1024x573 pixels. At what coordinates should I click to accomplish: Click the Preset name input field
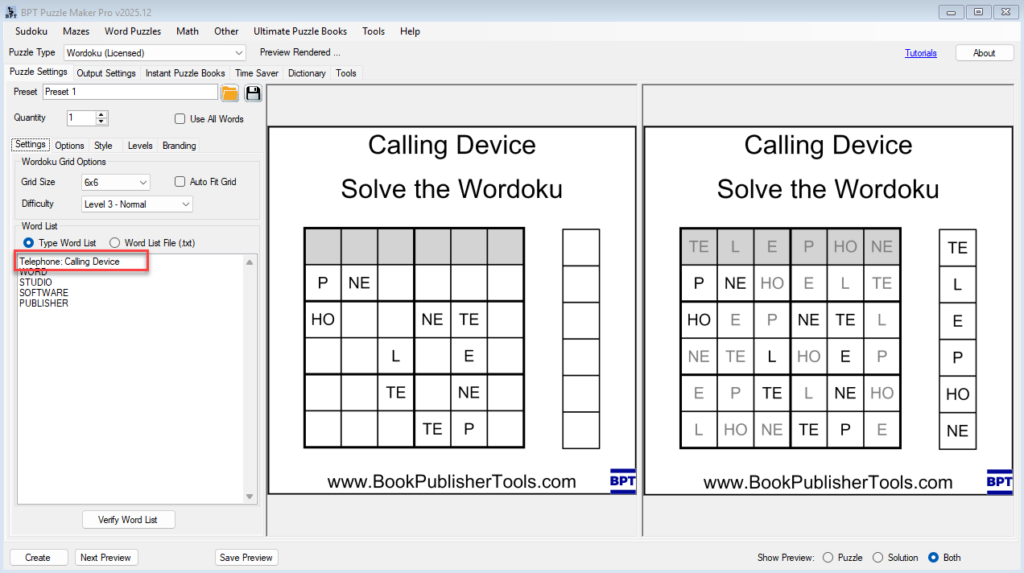(x=130, y=92)
